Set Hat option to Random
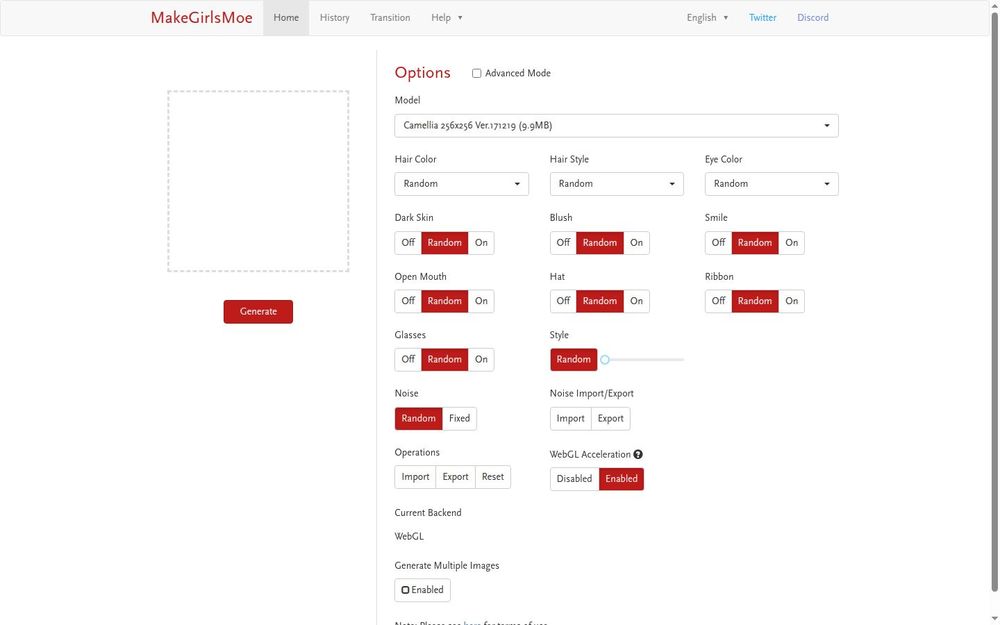1000x625 pixels. pyautogui.click(x=599, y=301)
